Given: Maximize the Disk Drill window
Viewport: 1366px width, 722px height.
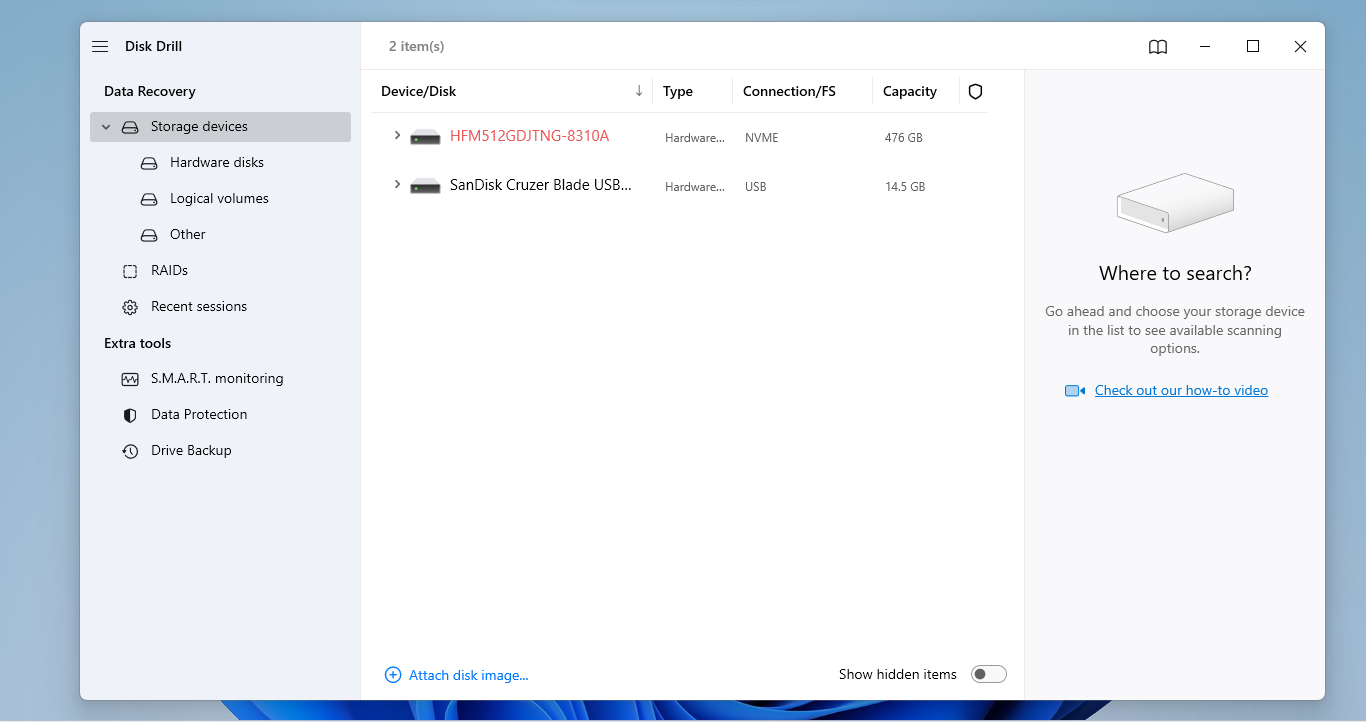Looking at the screenshot, I should click(1253, 46).
